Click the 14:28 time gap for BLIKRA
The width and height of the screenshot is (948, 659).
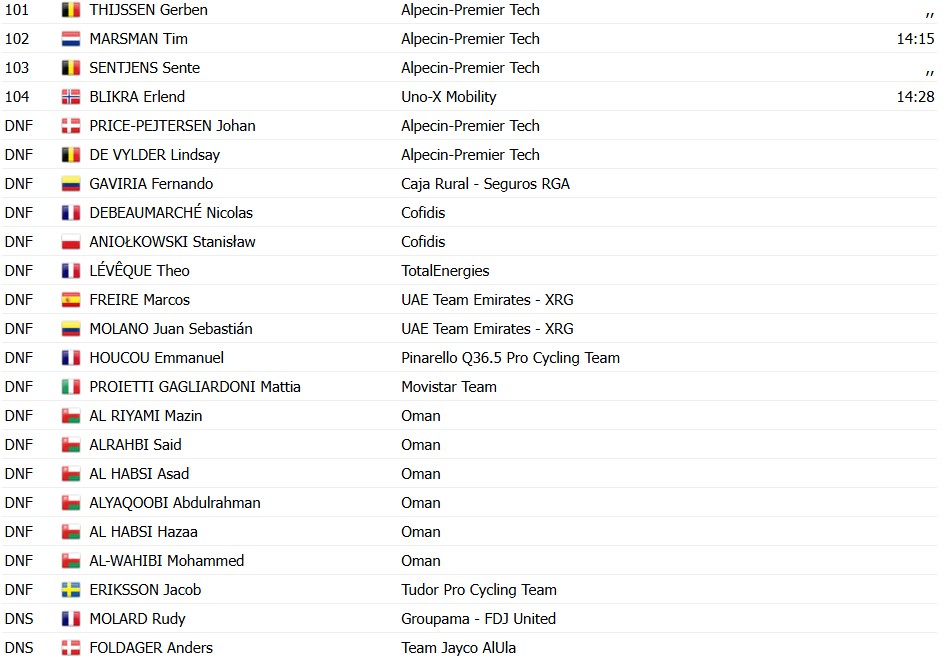[x=915, y=97]
